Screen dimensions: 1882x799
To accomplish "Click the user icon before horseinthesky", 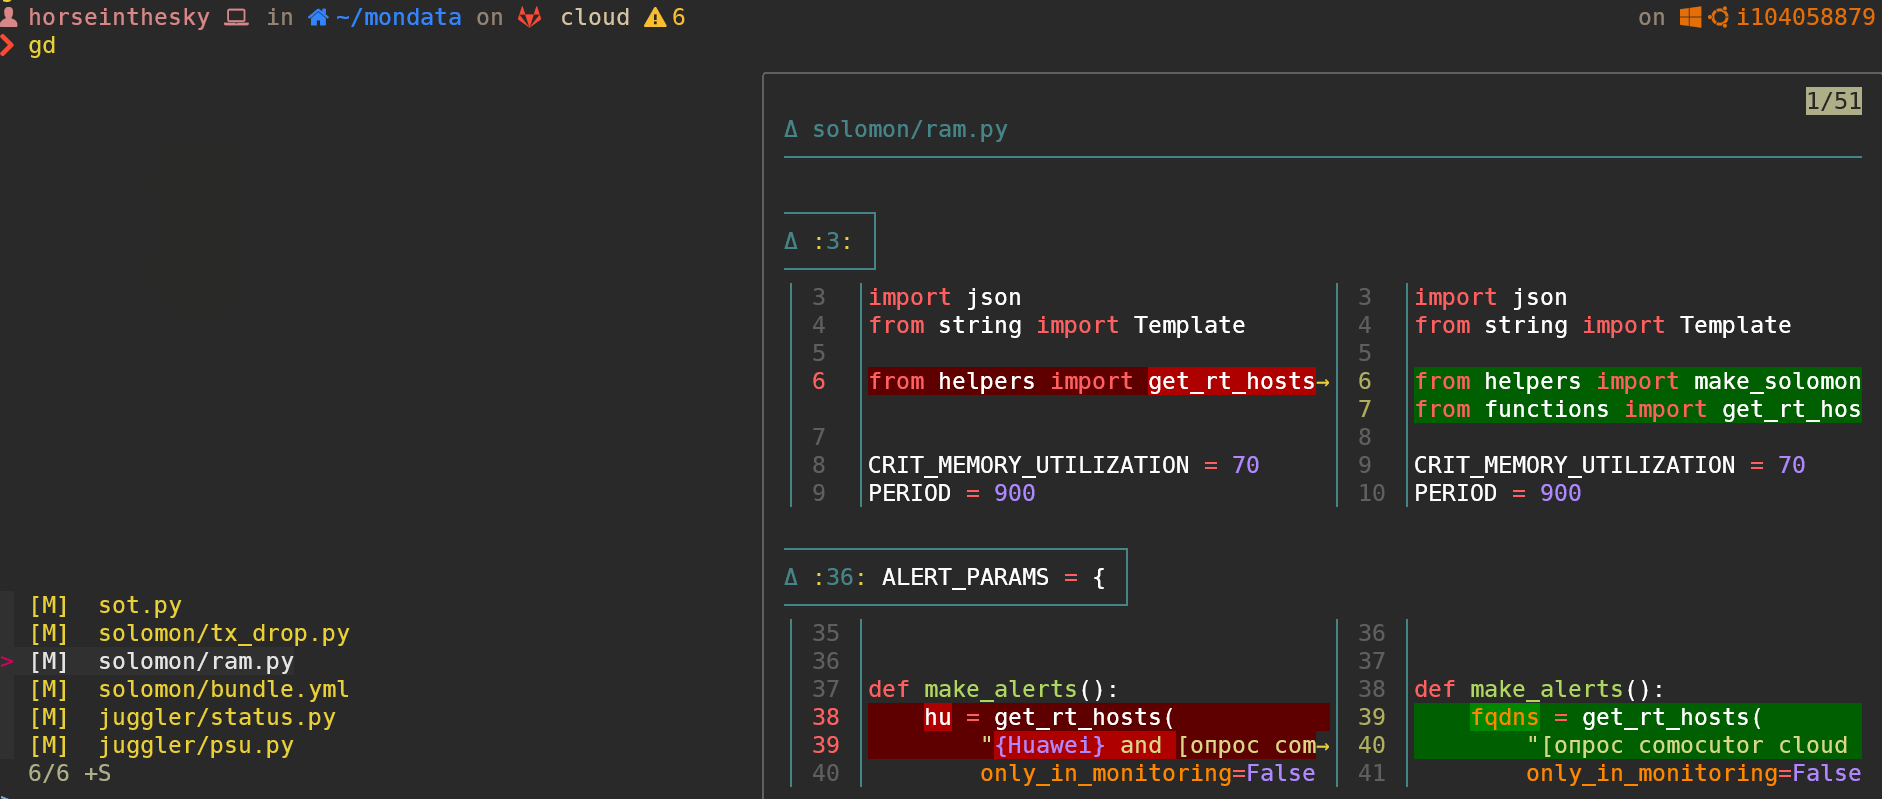I will point(9,17).
